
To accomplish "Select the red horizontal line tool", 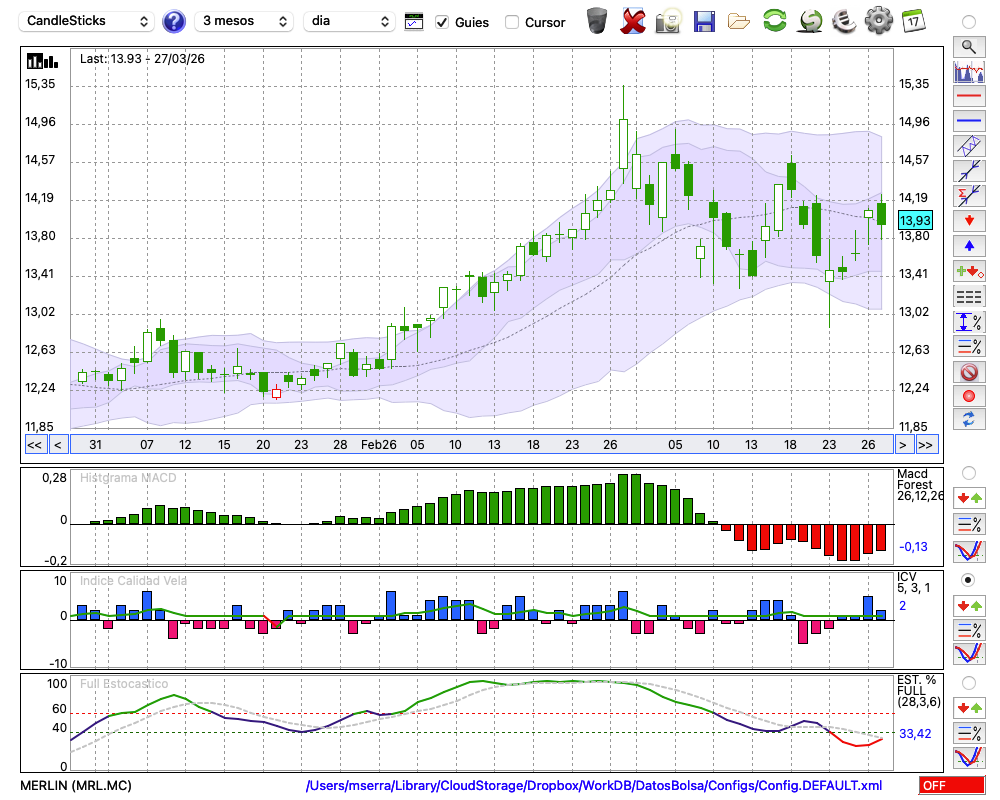I will pyautogui.click(x=968, y=97).
